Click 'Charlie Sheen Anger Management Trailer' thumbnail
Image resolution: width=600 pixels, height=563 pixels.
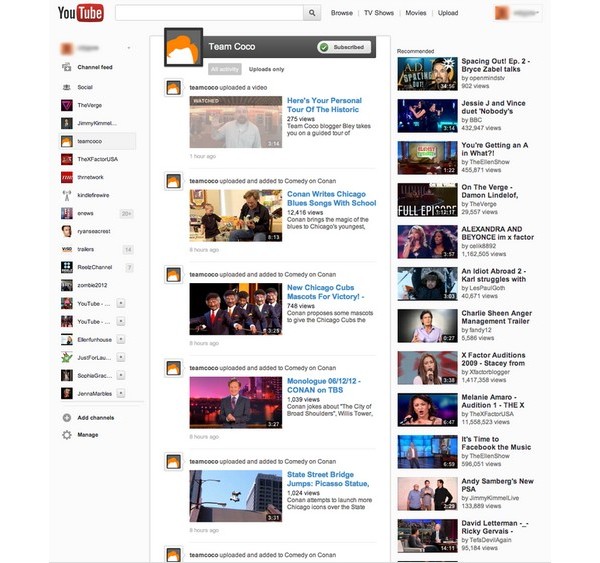pos(427,326)
